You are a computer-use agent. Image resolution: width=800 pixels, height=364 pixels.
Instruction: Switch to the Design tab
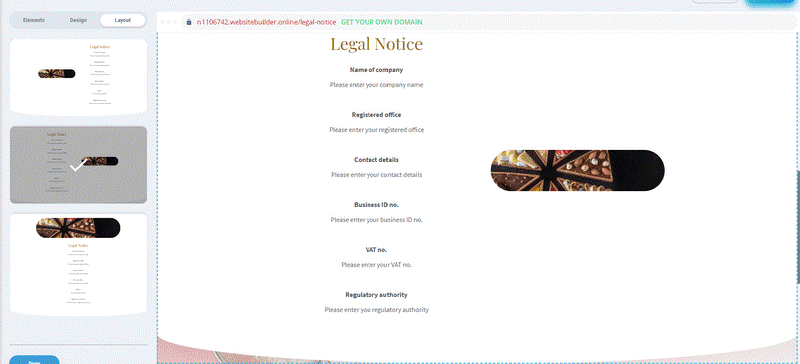tap(78, 20)
